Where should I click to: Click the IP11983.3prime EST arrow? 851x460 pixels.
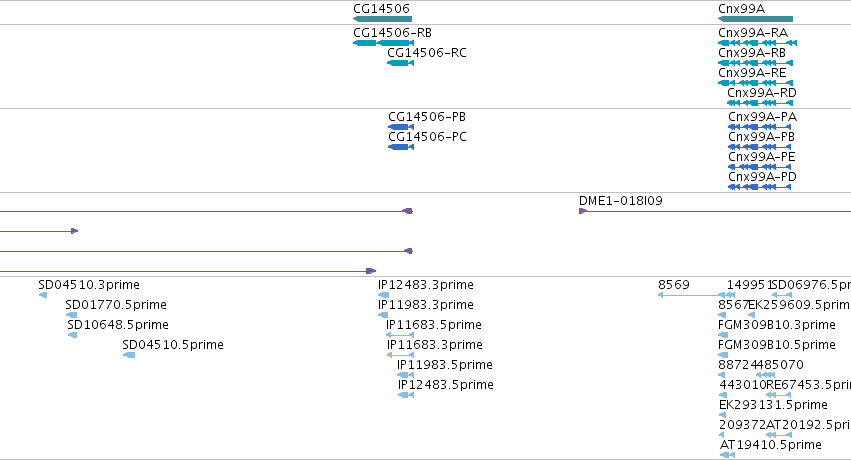coord(383,315)
